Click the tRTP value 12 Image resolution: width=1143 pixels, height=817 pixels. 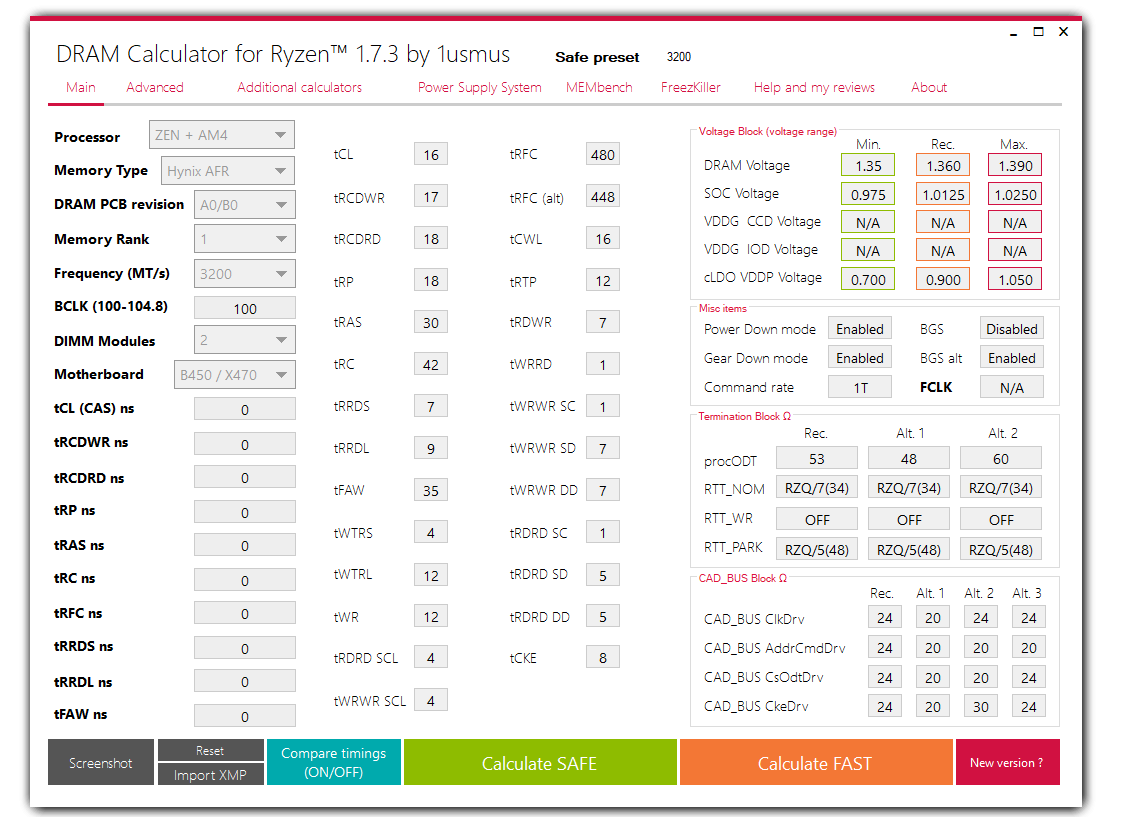click(x=603, y=281)
